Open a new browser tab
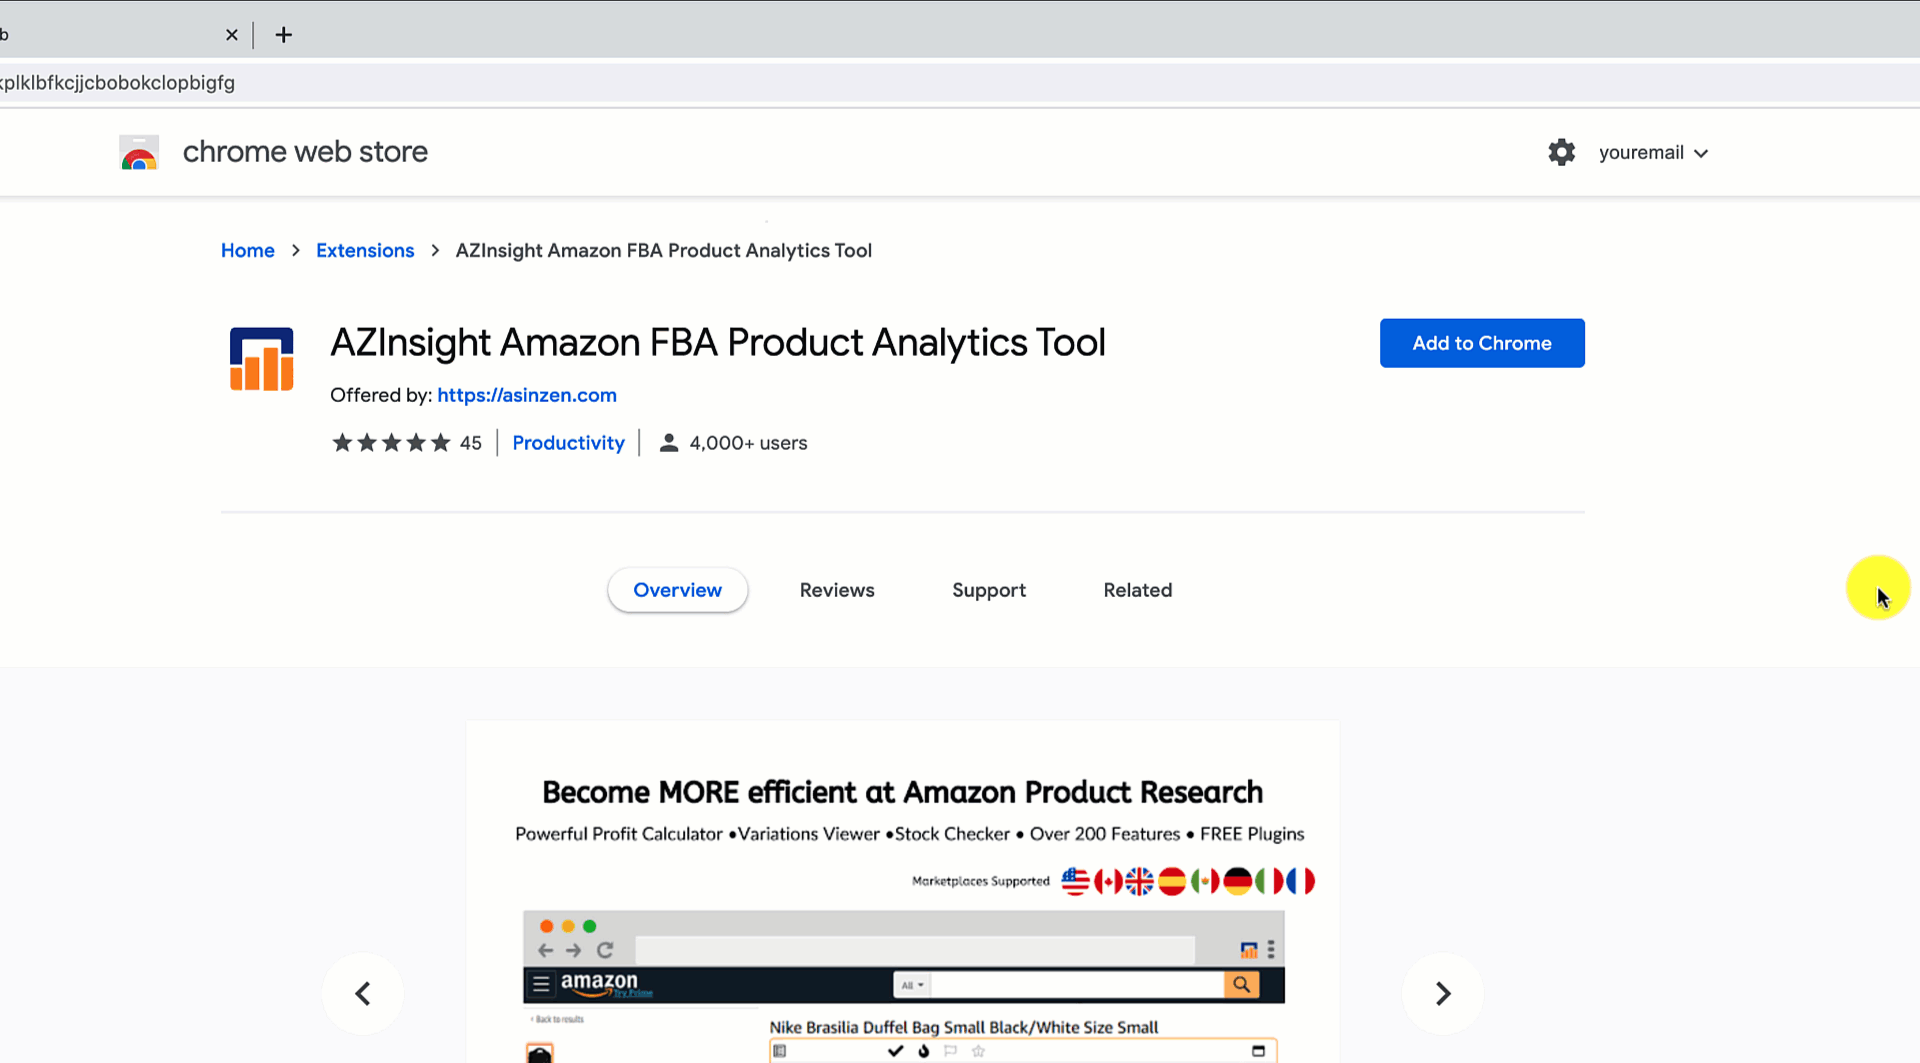The image size is (1920, 1063). [284, 35]
